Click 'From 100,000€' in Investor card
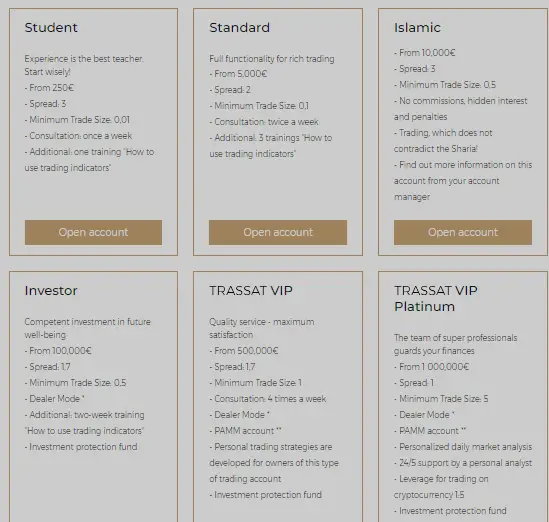 [58, 351]
